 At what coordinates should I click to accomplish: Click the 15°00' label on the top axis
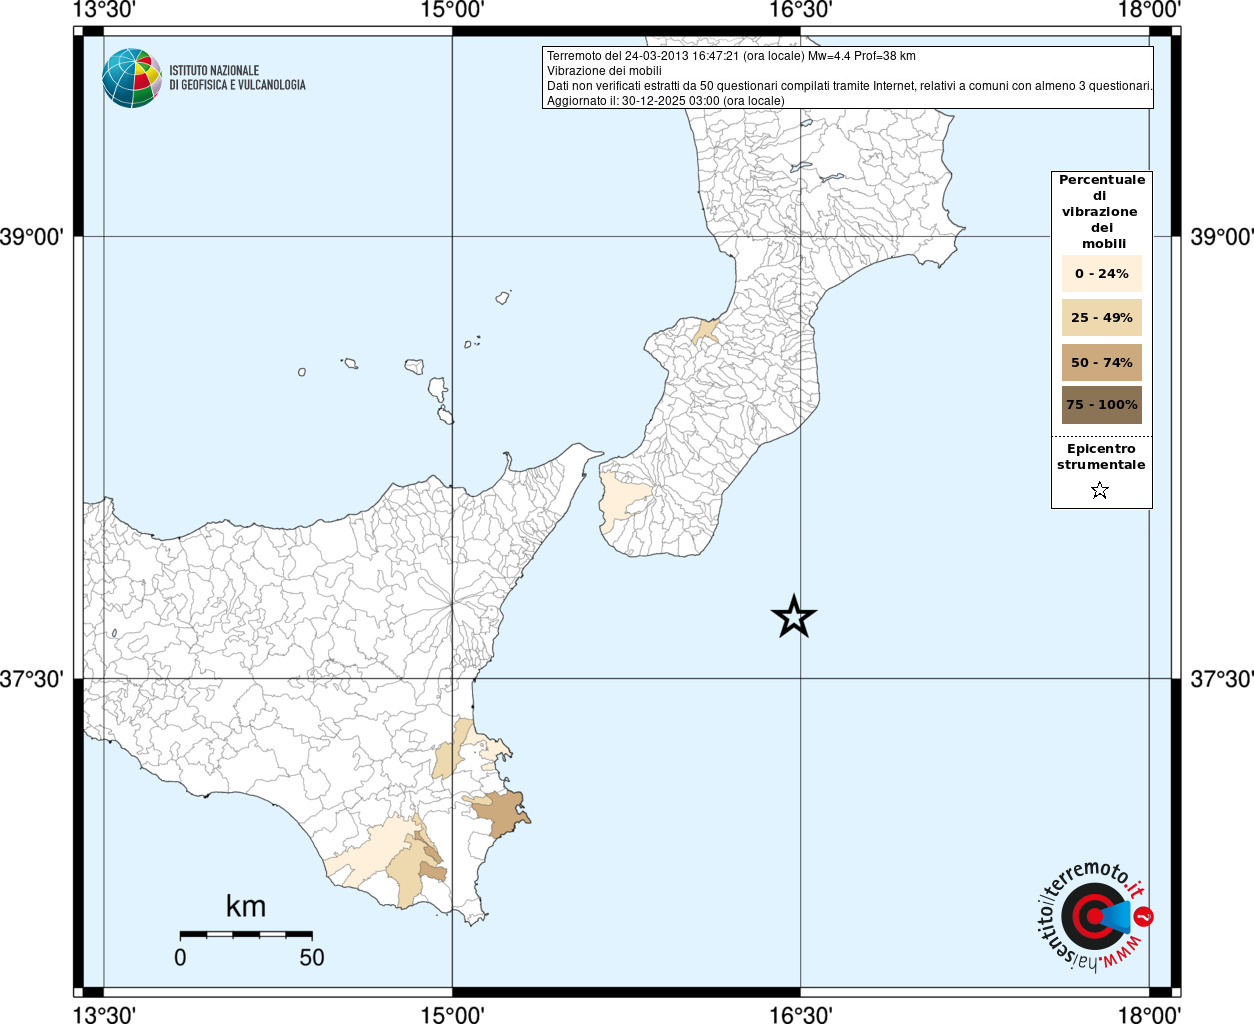click(452, 10)
